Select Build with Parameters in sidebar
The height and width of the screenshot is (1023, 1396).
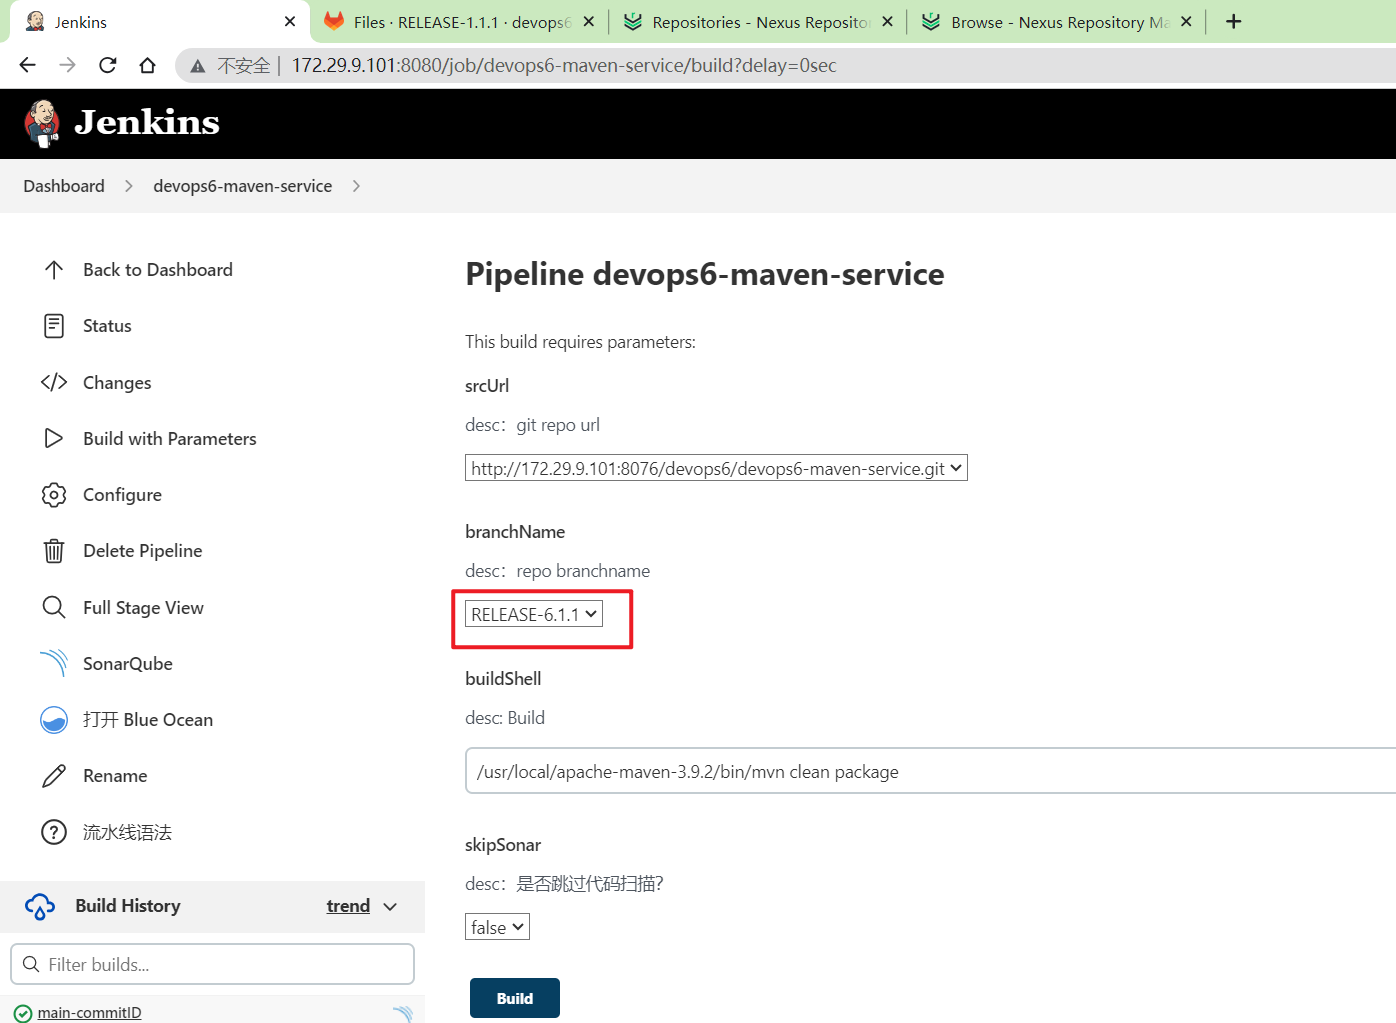(170, 439)
